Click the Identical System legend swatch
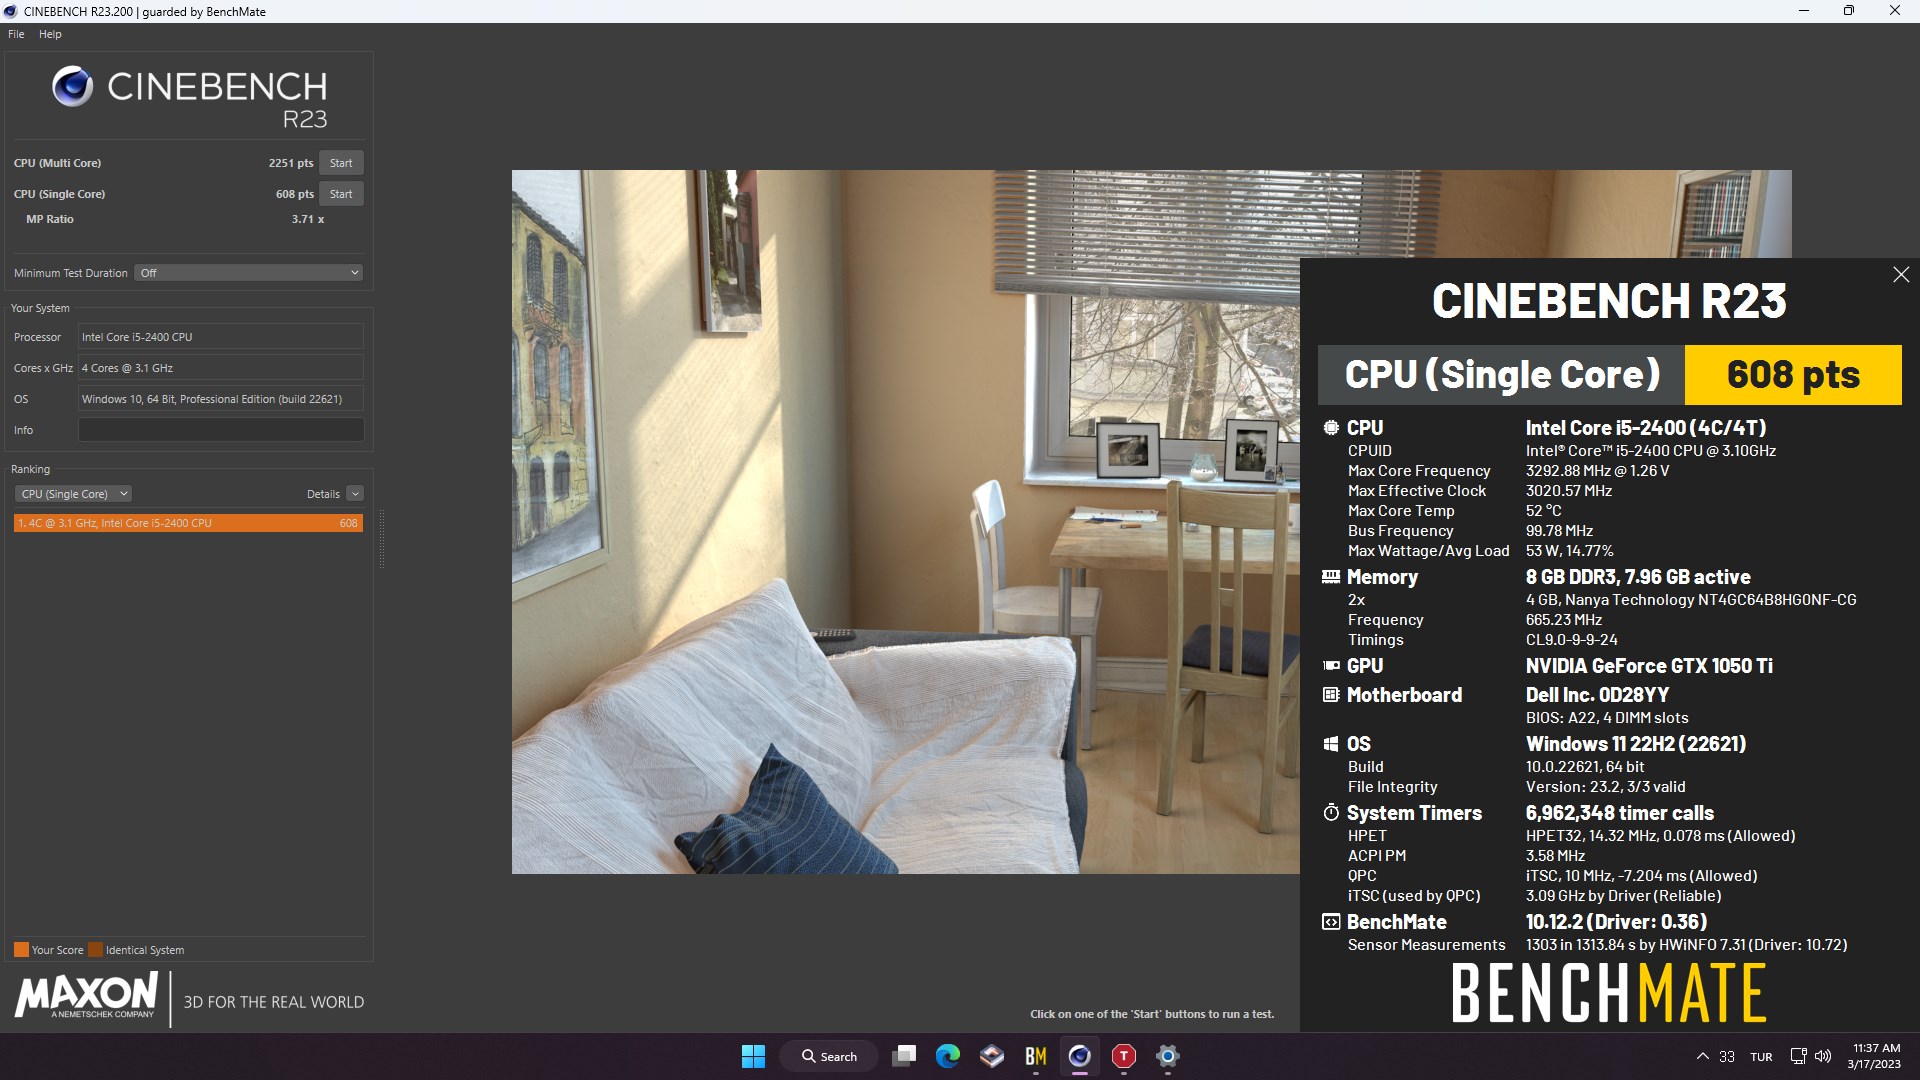 point(95,950)
